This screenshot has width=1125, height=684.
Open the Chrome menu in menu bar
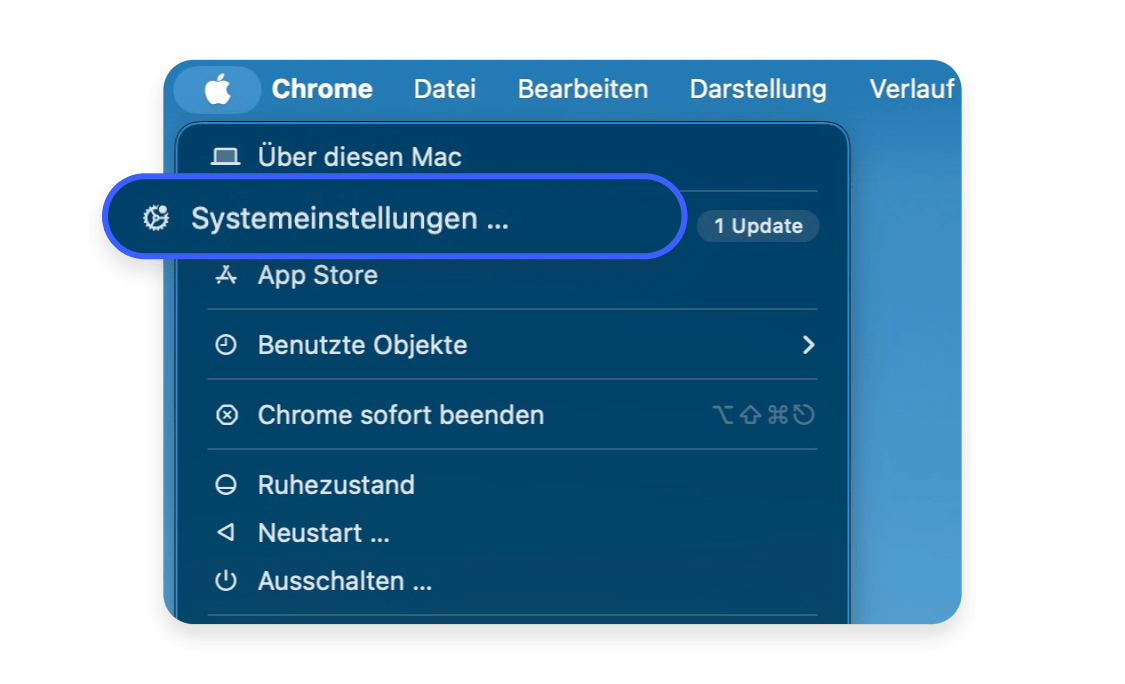322,89
